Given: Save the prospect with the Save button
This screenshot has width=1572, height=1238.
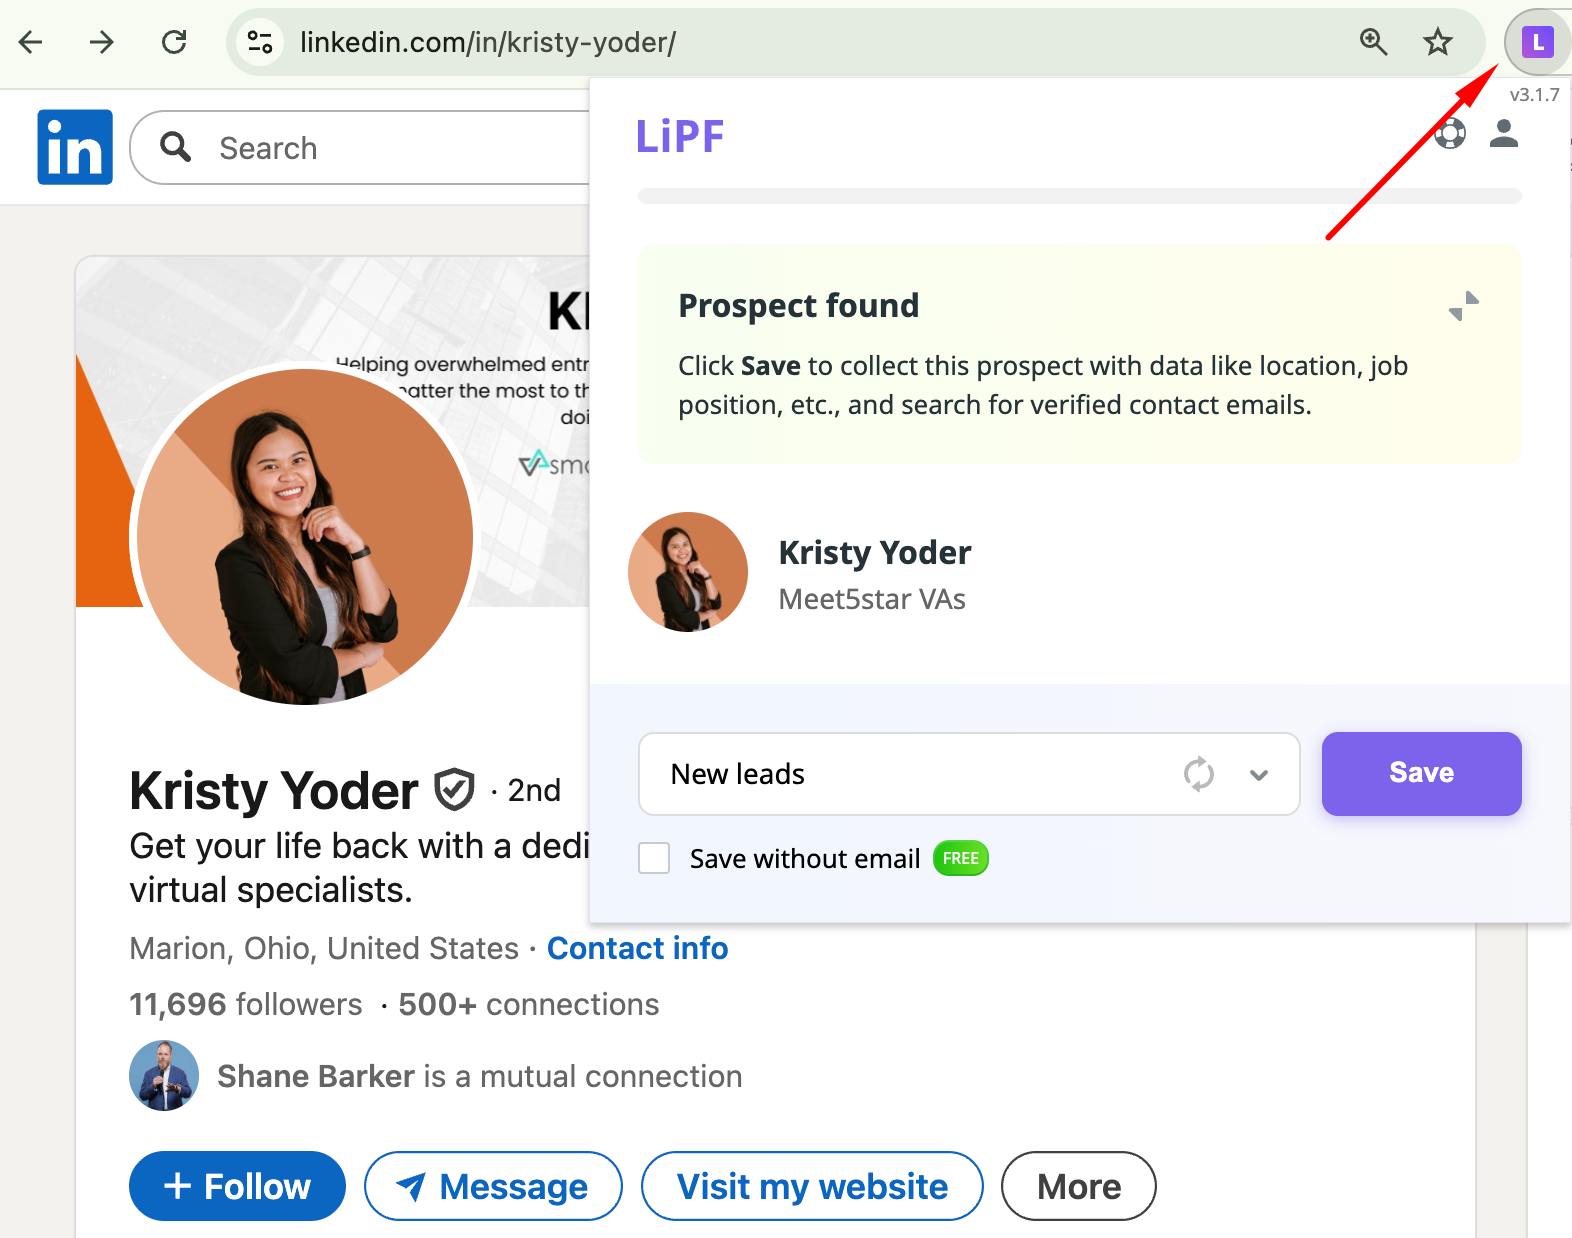Looking at the screenshot, I should point(1421,773).
